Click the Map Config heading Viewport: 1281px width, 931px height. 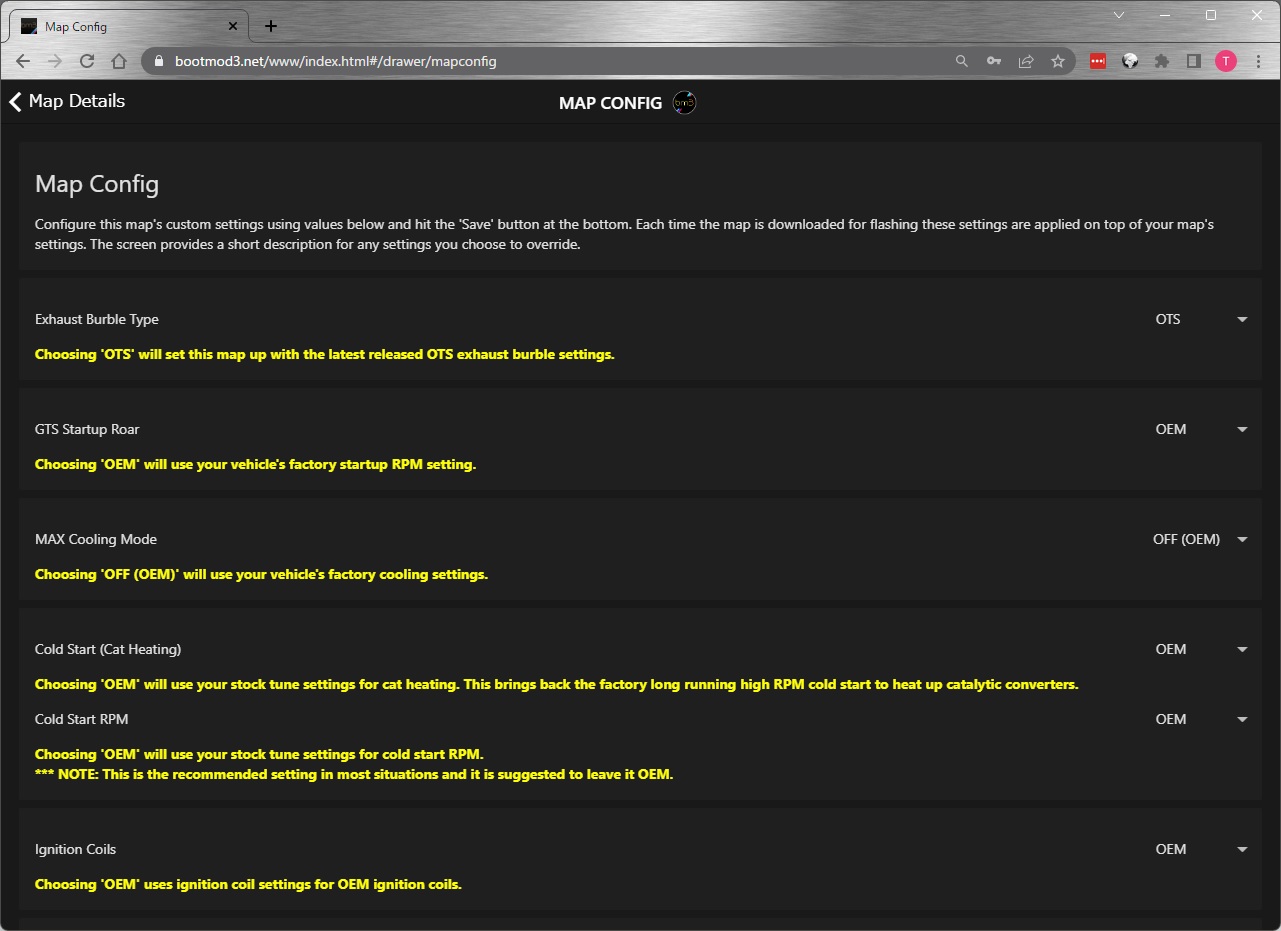97,184
